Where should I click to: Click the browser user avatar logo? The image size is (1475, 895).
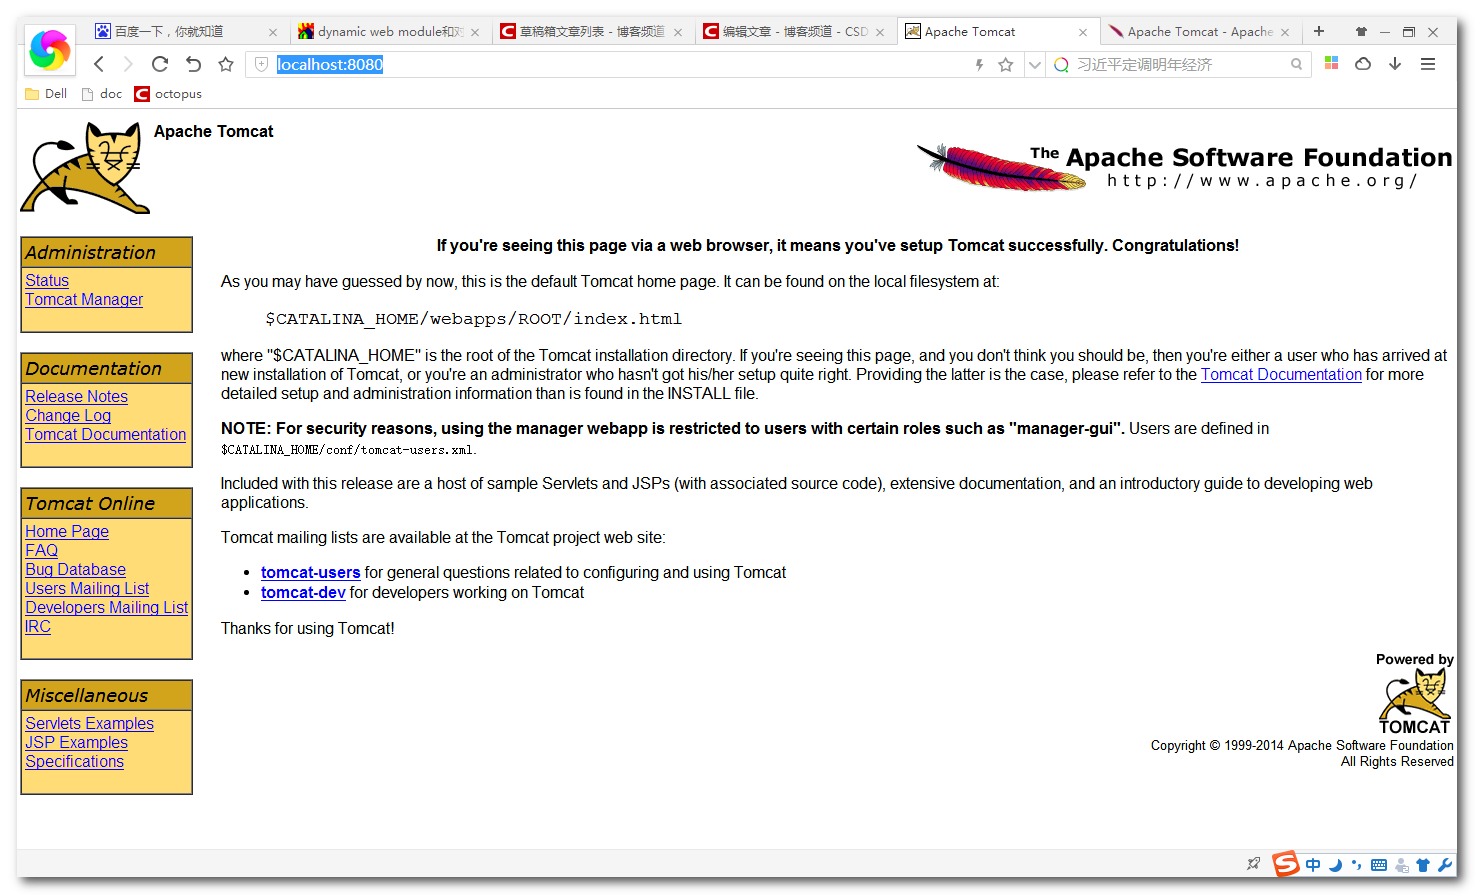(49, 49)
